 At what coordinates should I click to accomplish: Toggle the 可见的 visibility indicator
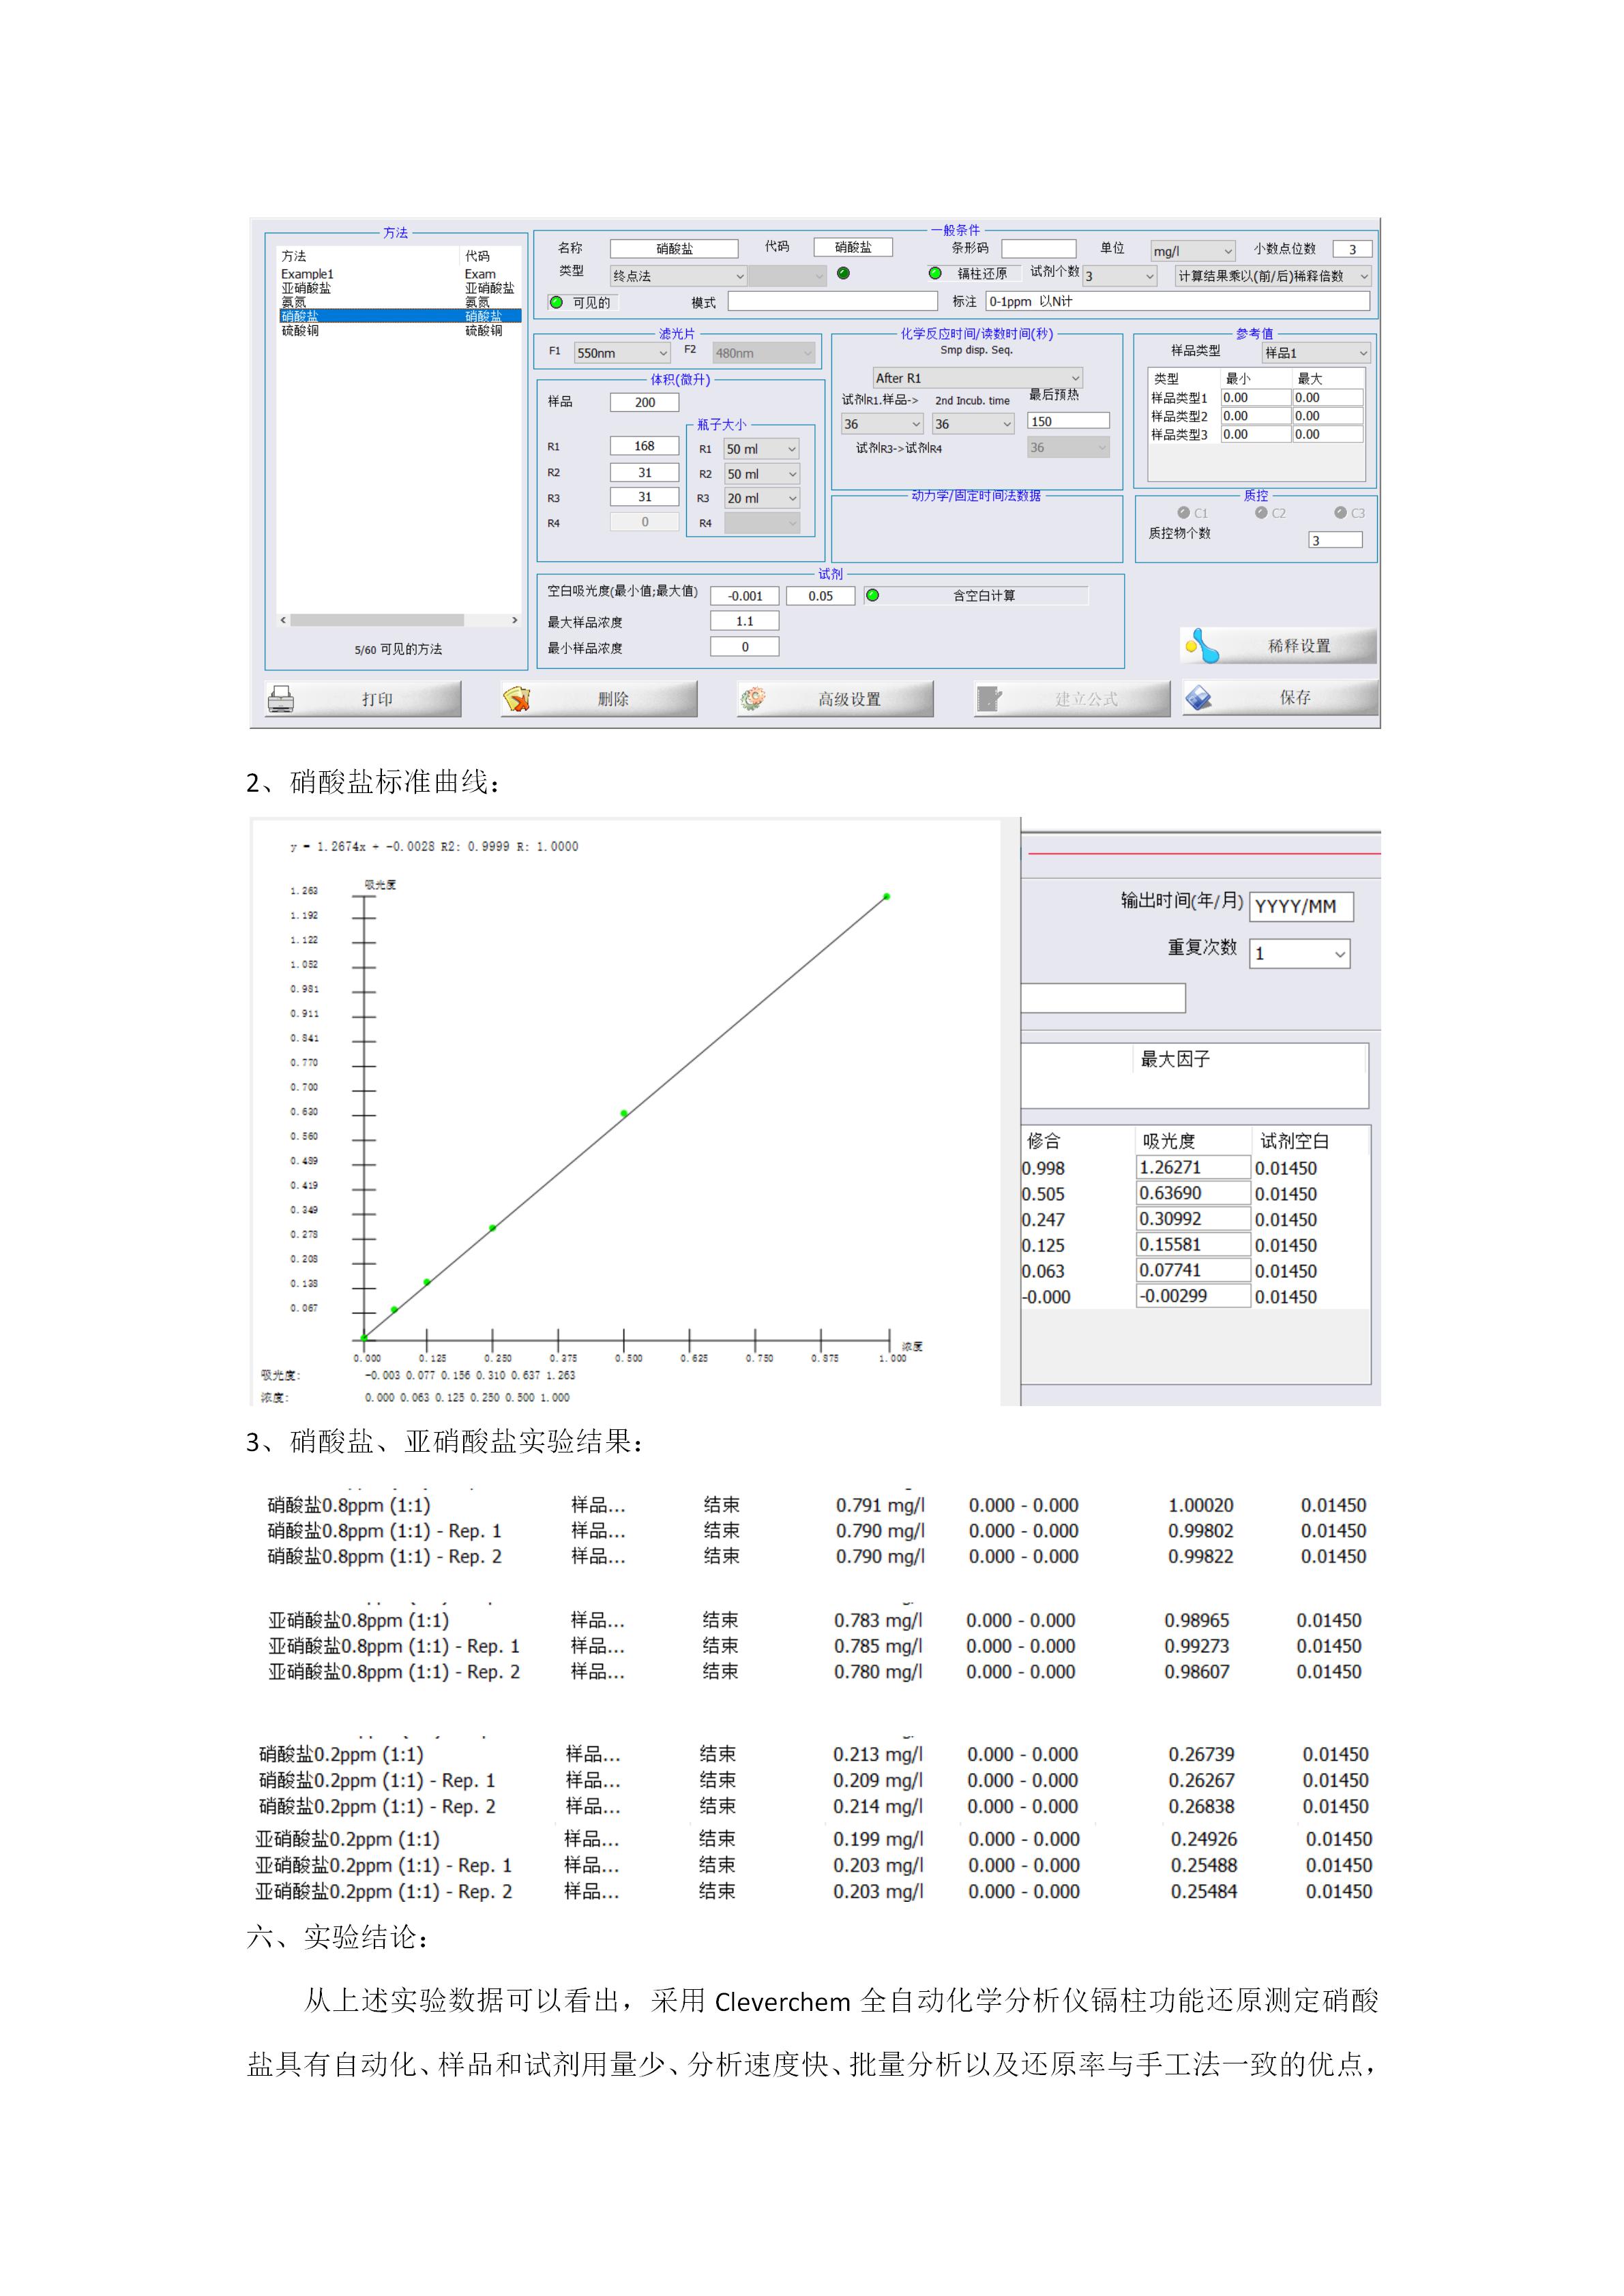tap(557, 302)
